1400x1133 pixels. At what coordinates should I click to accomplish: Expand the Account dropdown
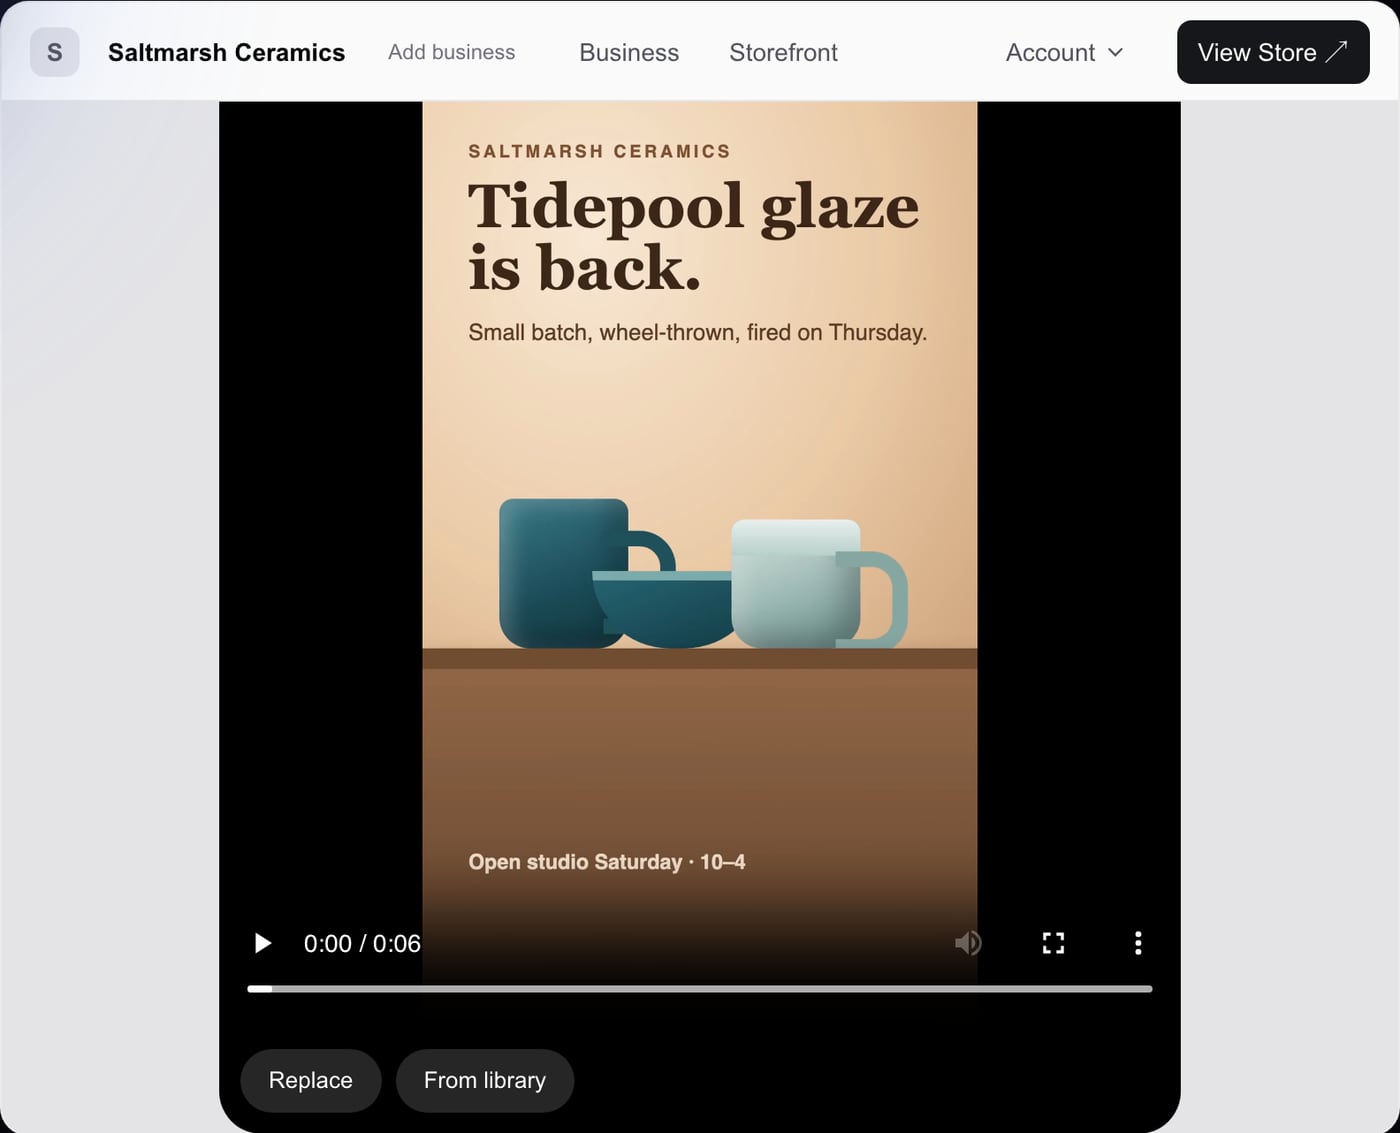click(1064, 52)
